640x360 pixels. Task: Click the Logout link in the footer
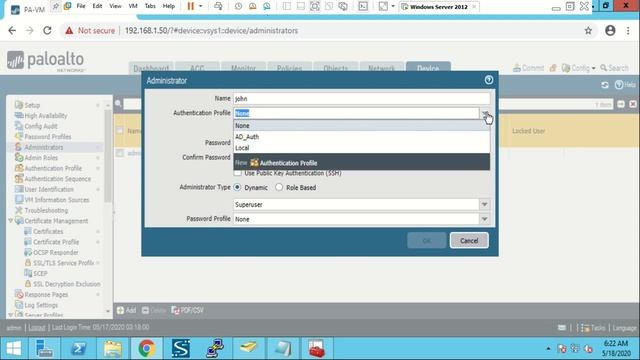(x=37, y=328)
